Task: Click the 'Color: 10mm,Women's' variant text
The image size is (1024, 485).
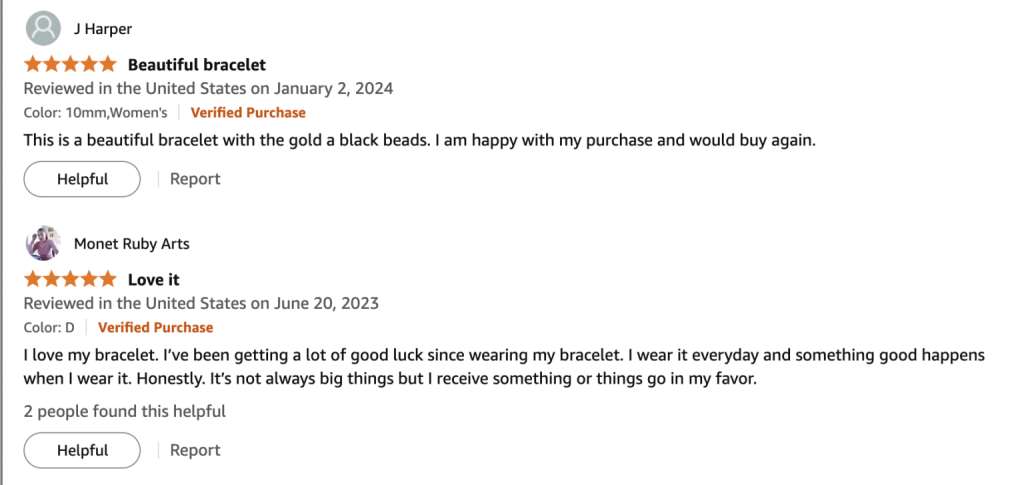Action: tap(95, 113)
